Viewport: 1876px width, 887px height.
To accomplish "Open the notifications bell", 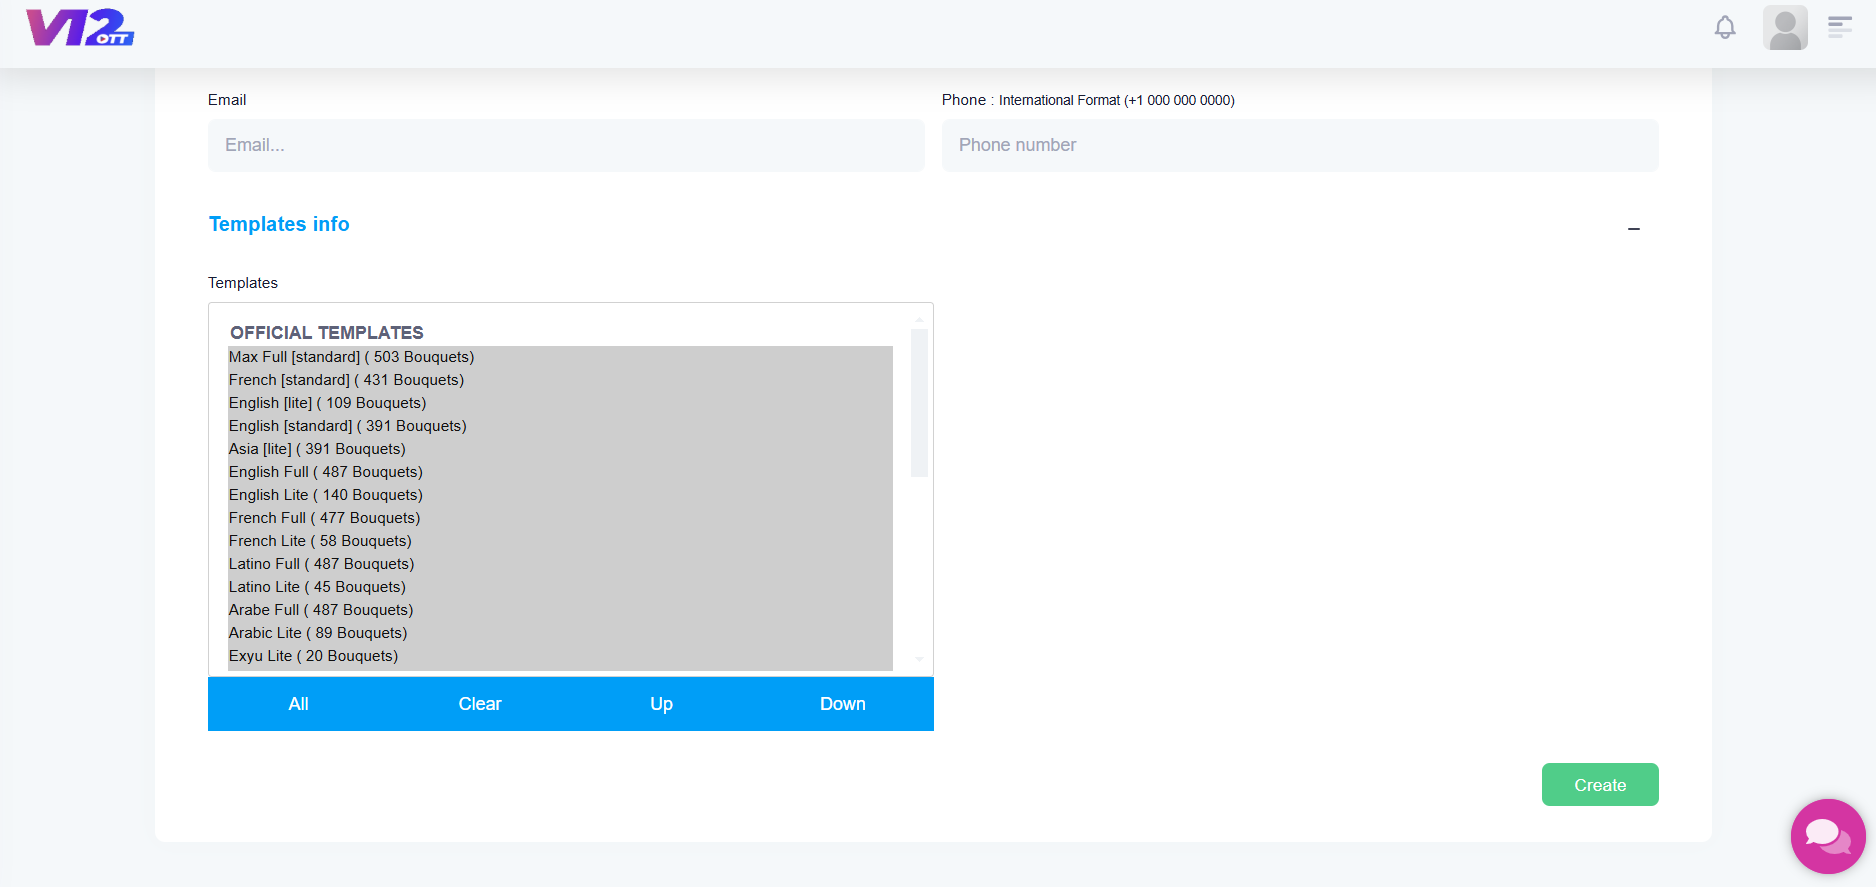I will point(1725,28).
